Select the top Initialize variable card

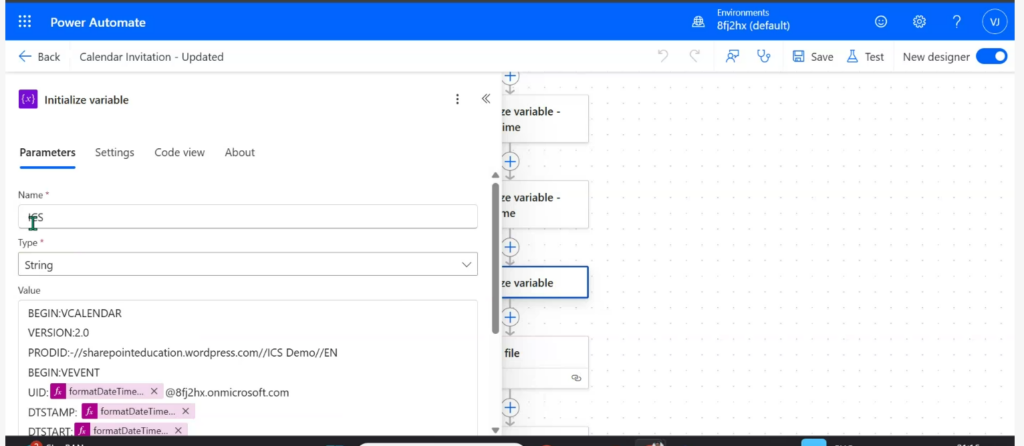pyautogui.click(x=545, y=119)
